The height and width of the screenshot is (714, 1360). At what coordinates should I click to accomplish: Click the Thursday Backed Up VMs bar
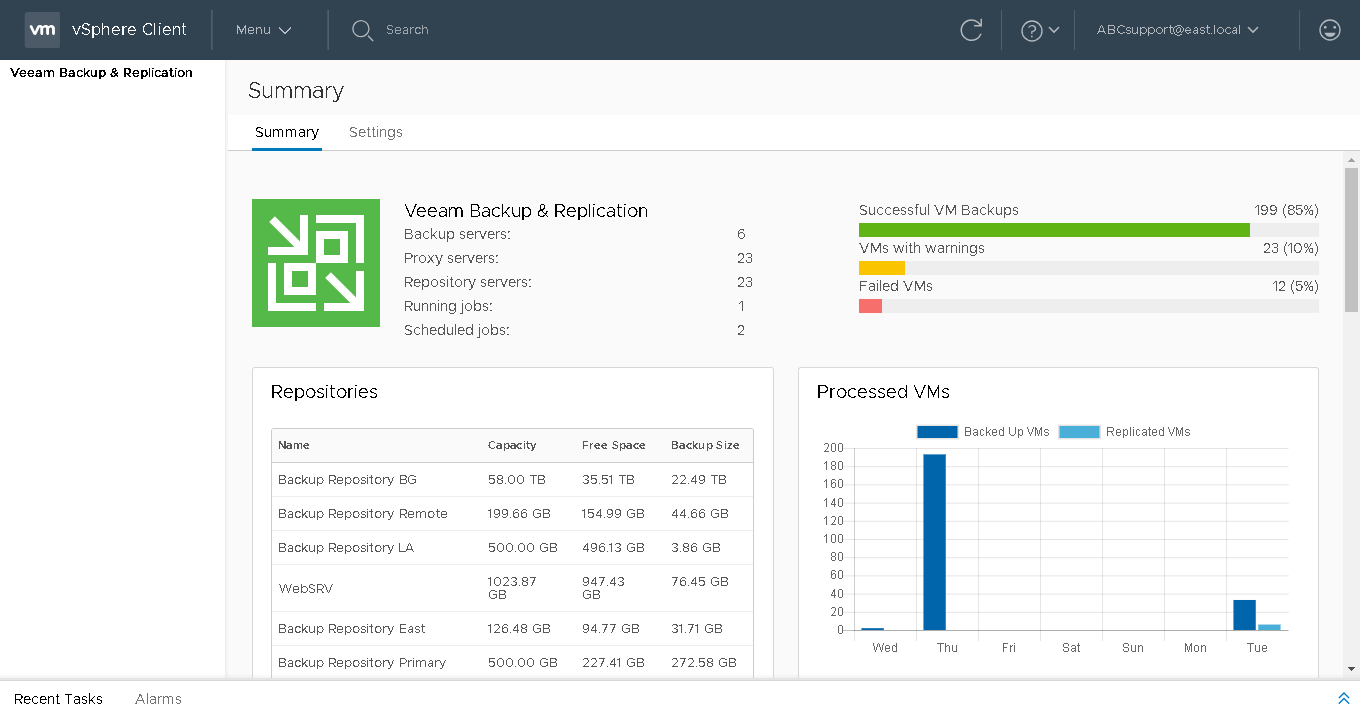click(x=934, y=542)
